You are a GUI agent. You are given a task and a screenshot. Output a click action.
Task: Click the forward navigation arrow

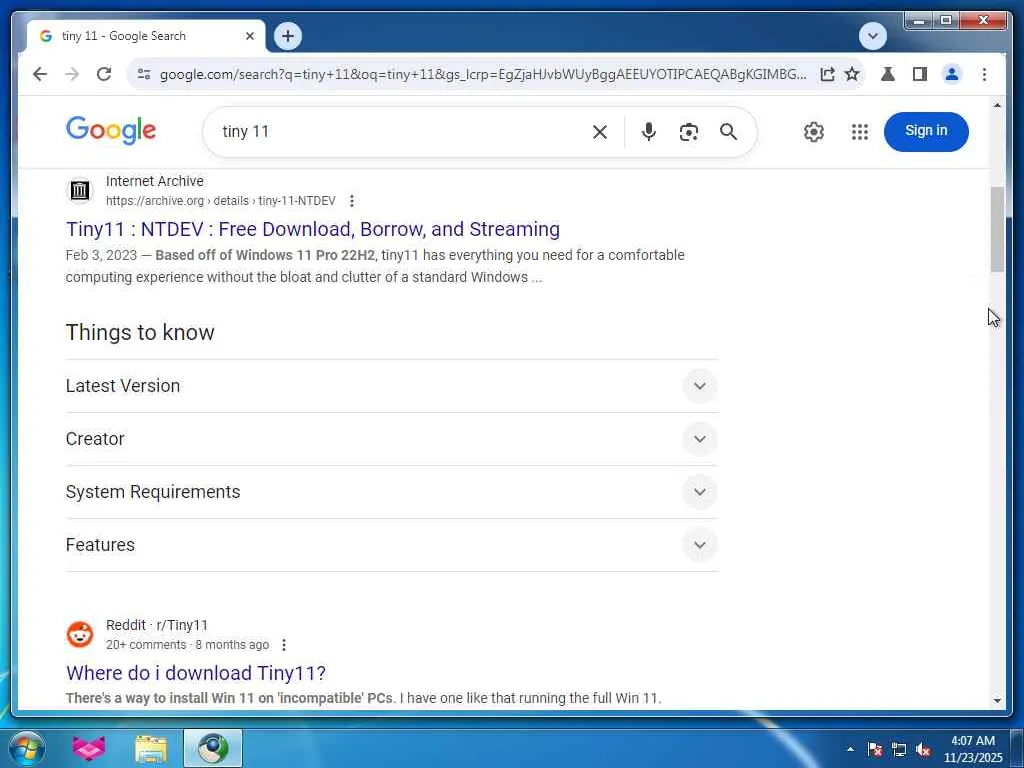[x=72, y=74]
